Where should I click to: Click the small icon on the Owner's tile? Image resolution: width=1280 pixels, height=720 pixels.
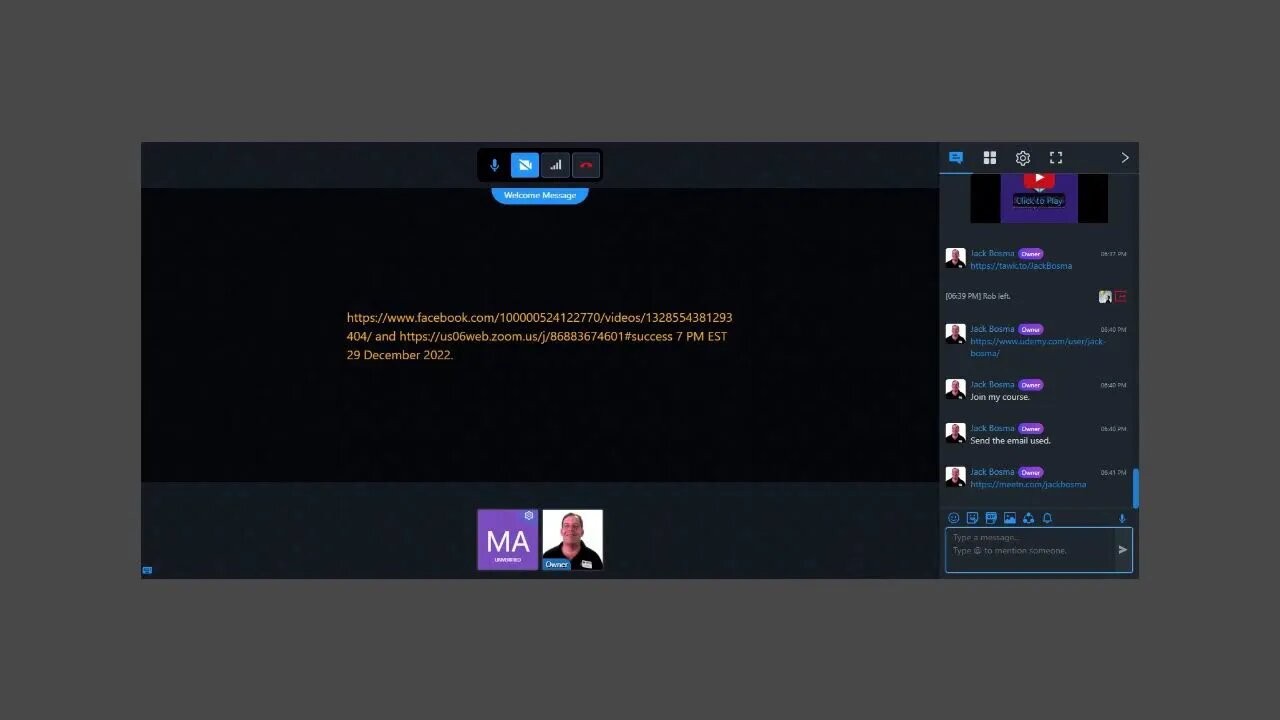587,564
